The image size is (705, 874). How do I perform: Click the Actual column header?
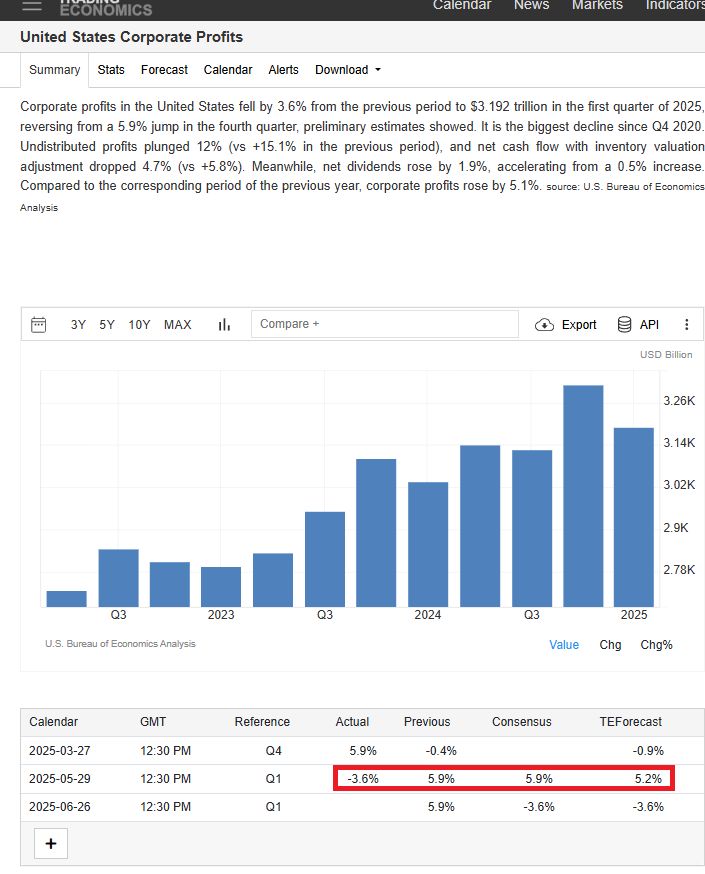coord(352,722)
